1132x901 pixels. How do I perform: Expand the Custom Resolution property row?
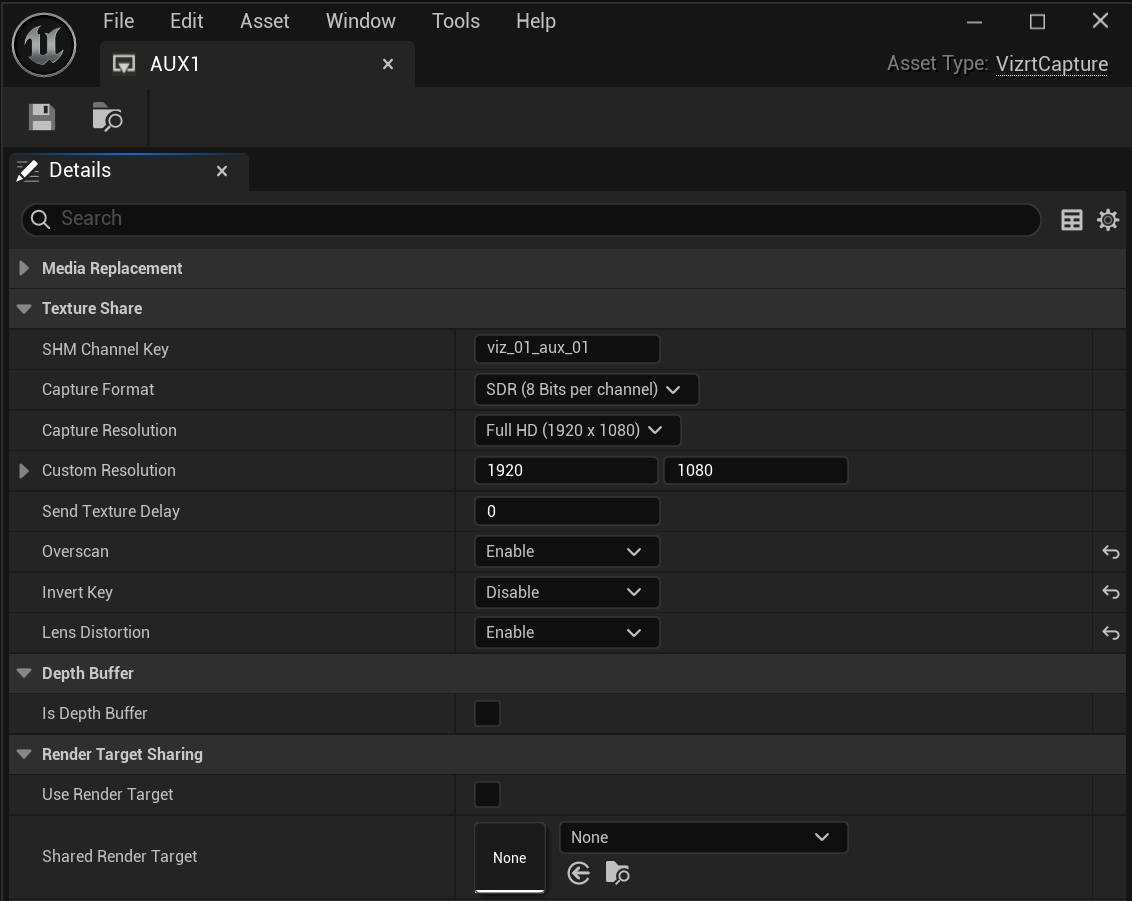click(x=24, y=471)
